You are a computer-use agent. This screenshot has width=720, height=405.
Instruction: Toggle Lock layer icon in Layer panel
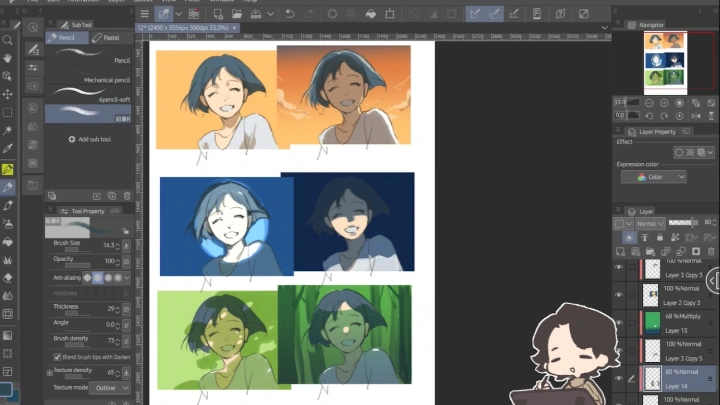(x=660, y=237)
